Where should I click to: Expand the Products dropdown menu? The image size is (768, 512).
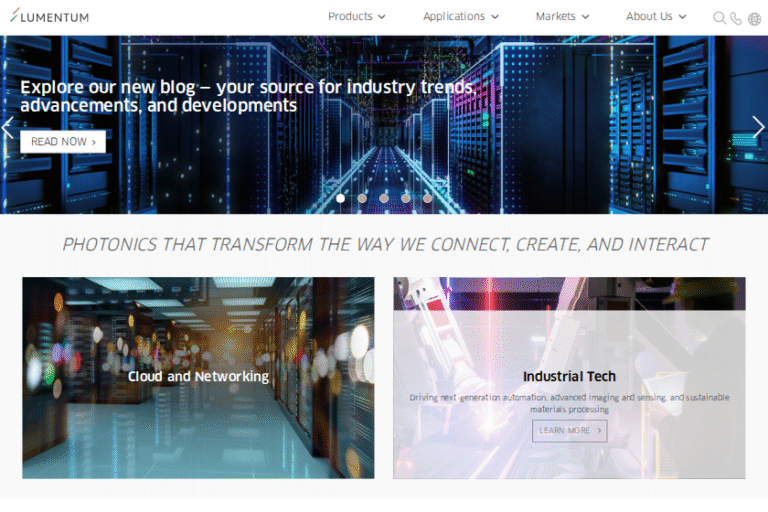click(x=356, y=17)
